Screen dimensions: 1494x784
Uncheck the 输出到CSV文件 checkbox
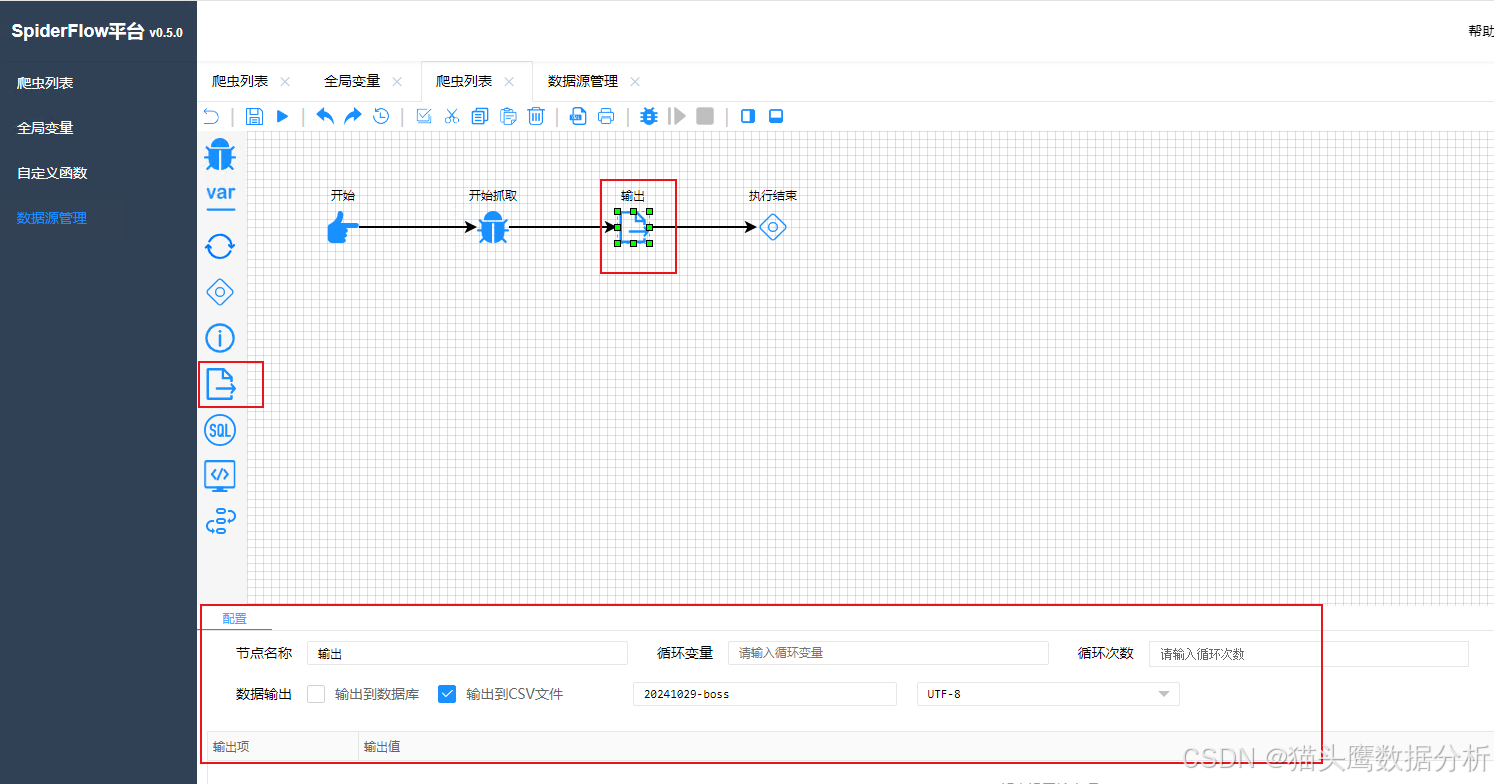point(447,693)
